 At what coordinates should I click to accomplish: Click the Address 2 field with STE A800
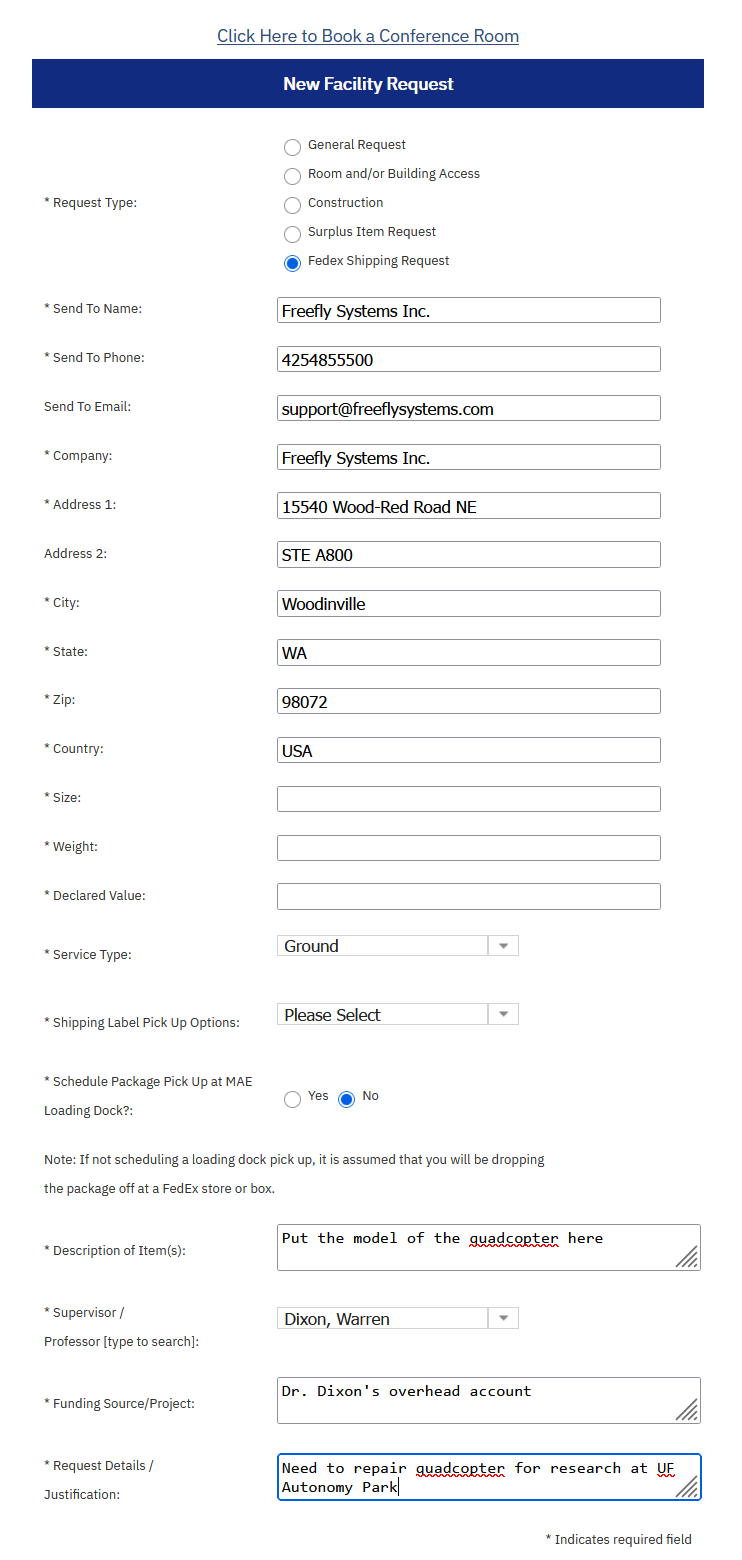tap(469, 555)
